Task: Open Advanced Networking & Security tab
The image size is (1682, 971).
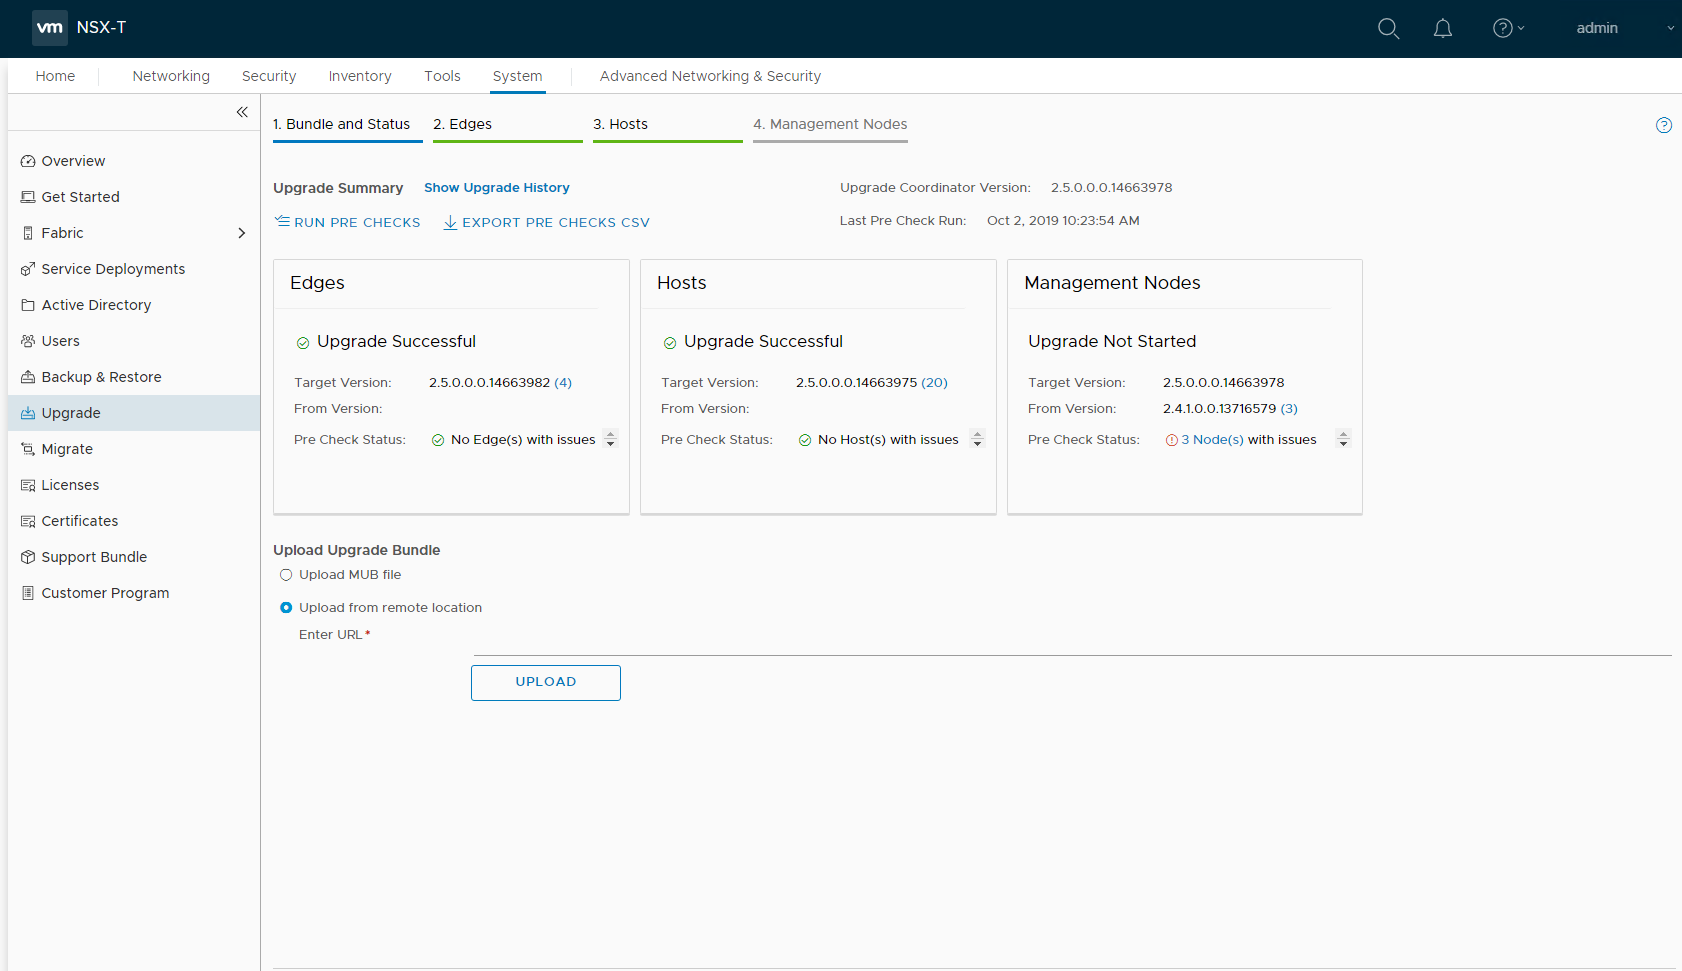Action: click(x=710, y=76)
